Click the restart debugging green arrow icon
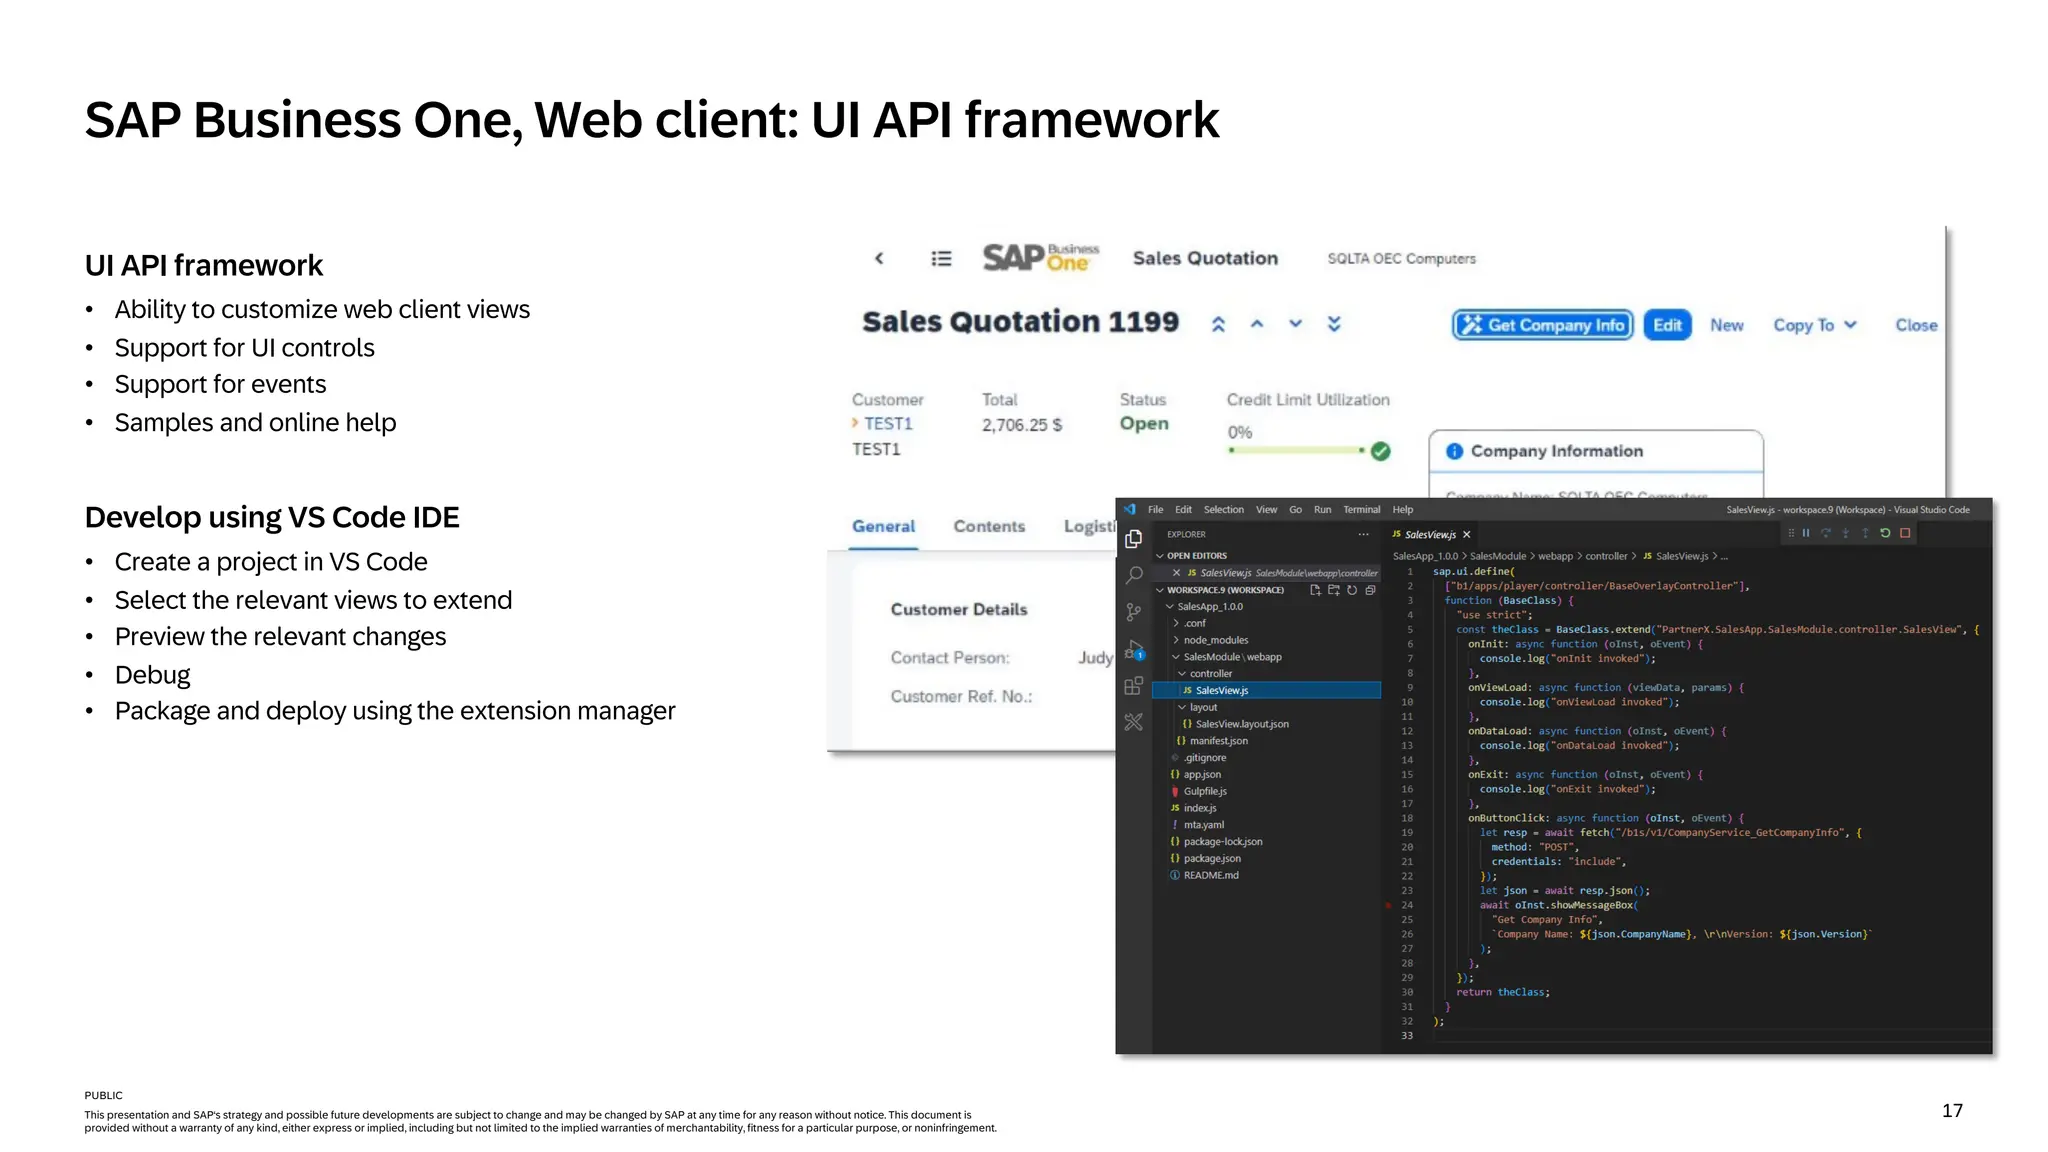 tap(1885, 534)
